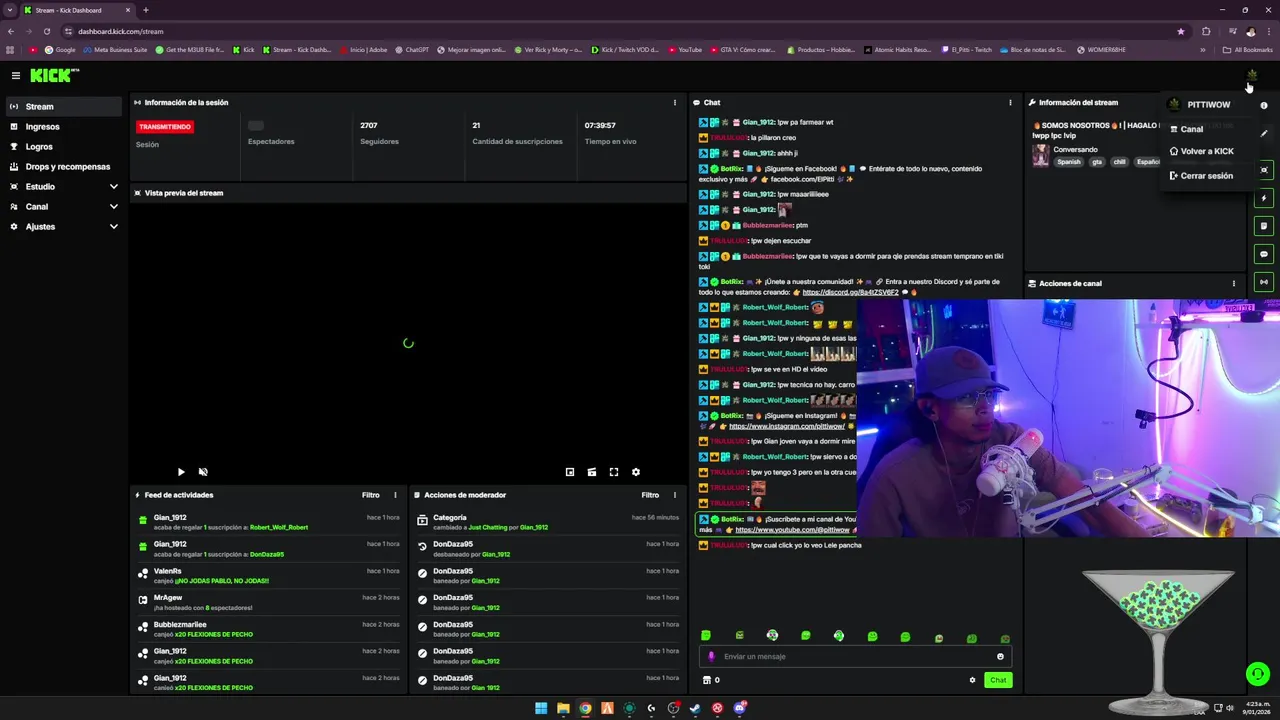Click the profile avatar in top right

pyautogui.click(x=1251, y=75)
